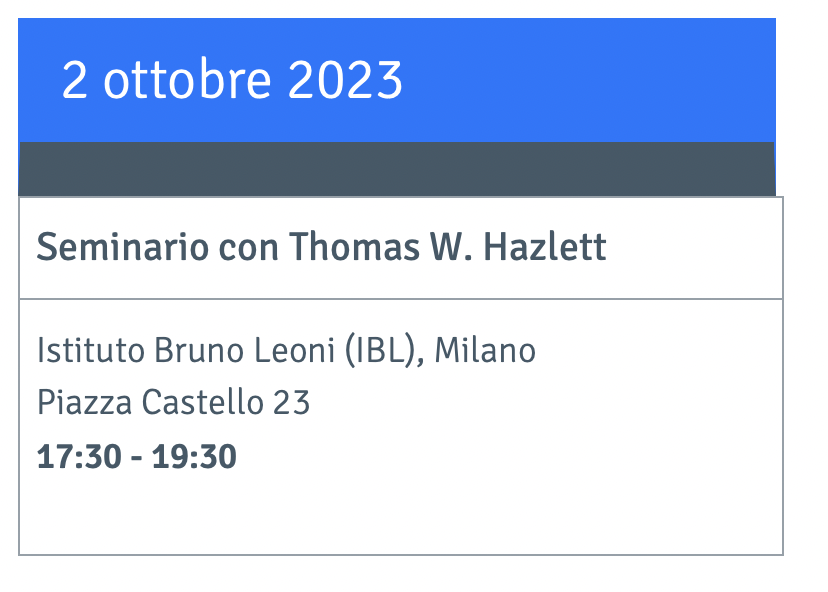
Task: Click the surname 'Hazlett' in the title
Action: click(x=544, y=247)
